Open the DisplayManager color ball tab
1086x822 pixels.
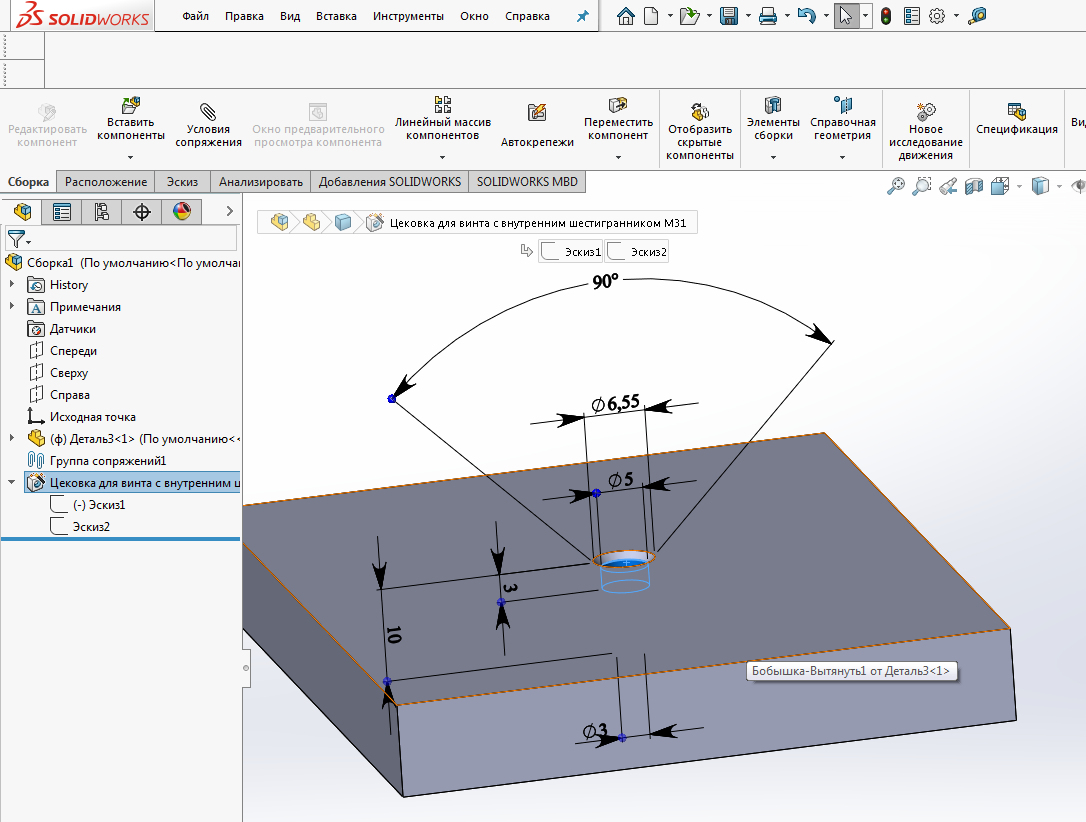pos(181,211)
